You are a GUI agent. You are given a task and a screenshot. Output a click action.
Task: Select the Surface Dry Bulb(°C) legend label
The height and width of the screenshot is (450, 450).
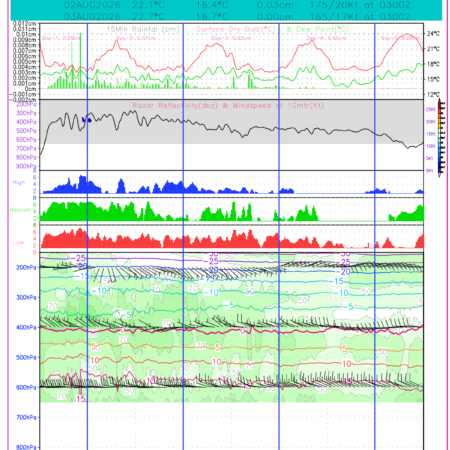point(236,29)
